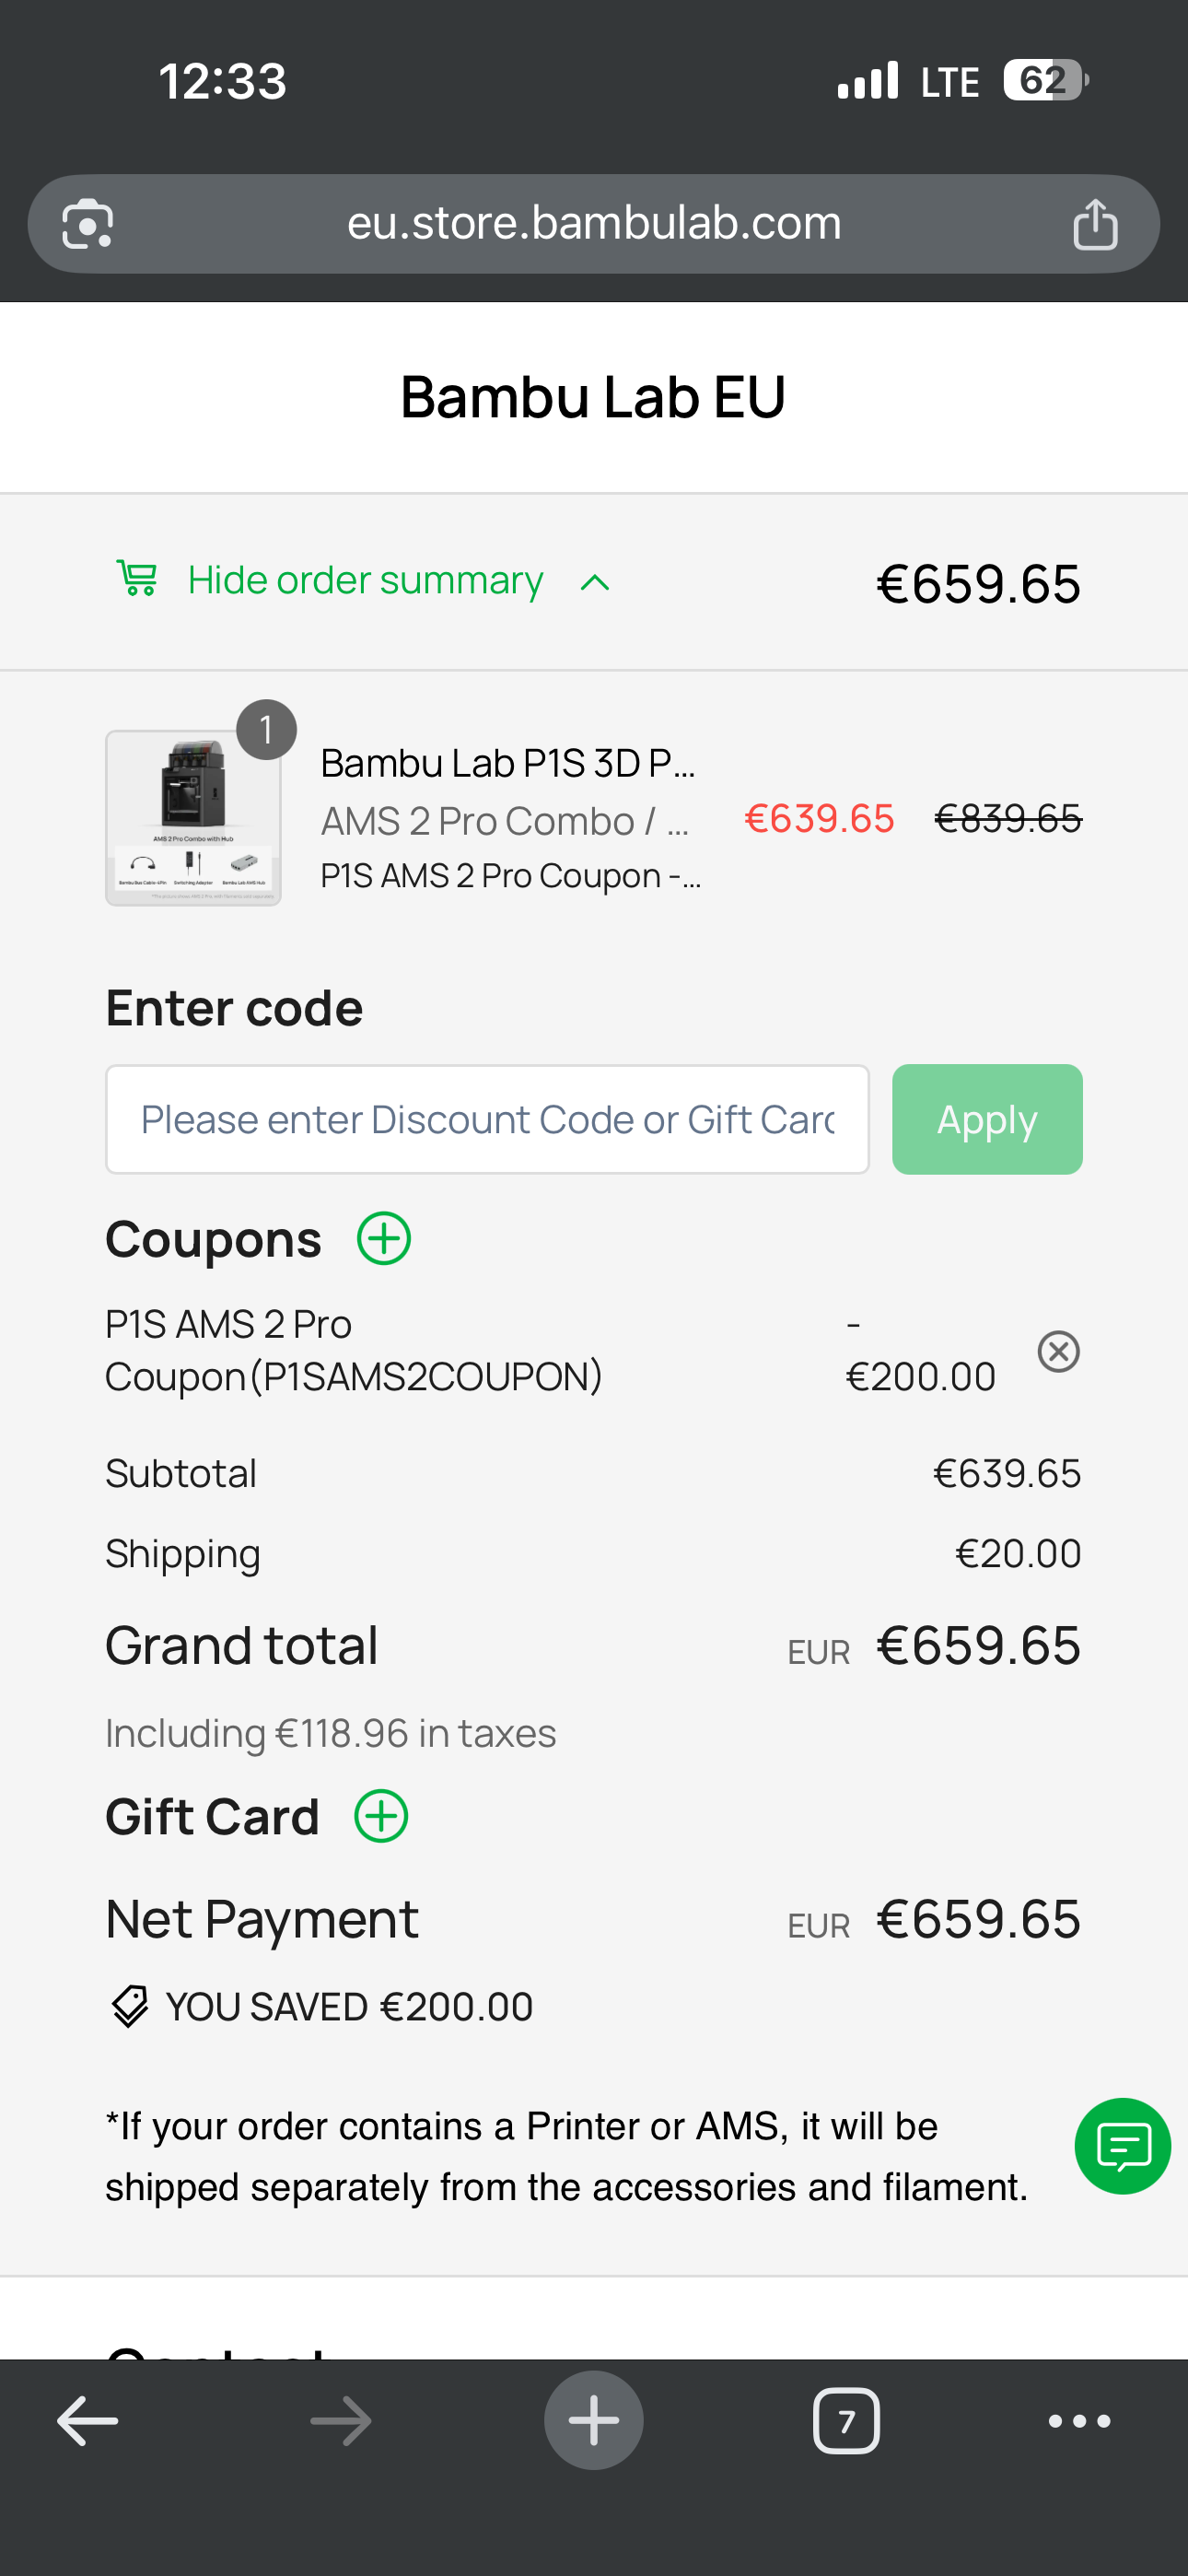Image resolution: width=1188 pixels, height=2576 pixels.
Task: Tap the Google Lens camera icon in address bar
Action: coord(87,223)
